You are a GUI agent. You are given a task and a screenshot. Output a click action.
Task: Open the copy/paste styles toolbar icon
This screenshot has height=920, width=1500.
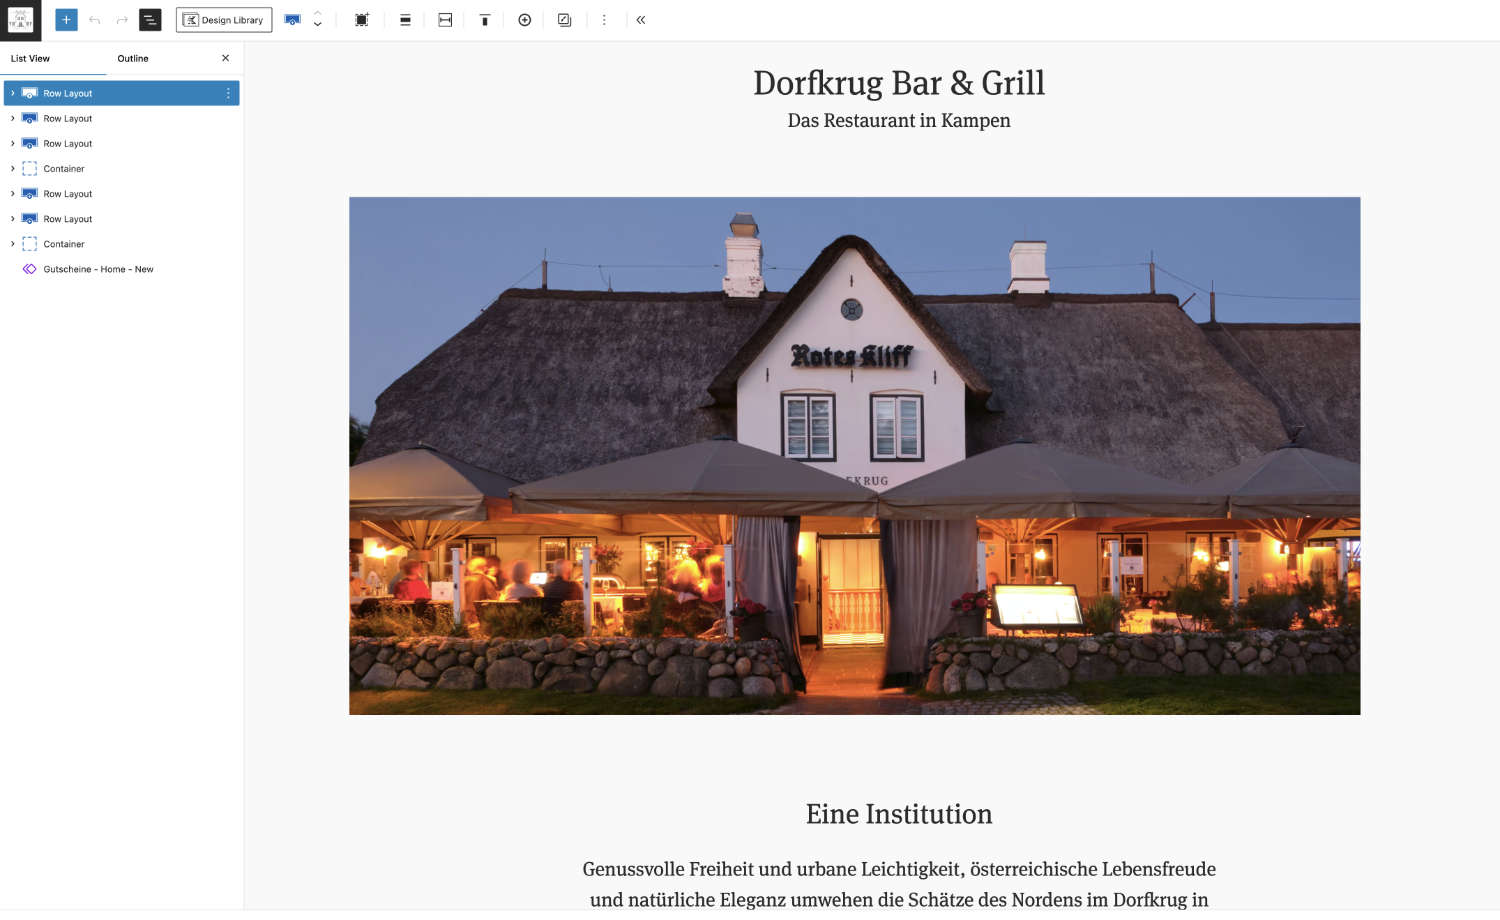coord(565,20)
